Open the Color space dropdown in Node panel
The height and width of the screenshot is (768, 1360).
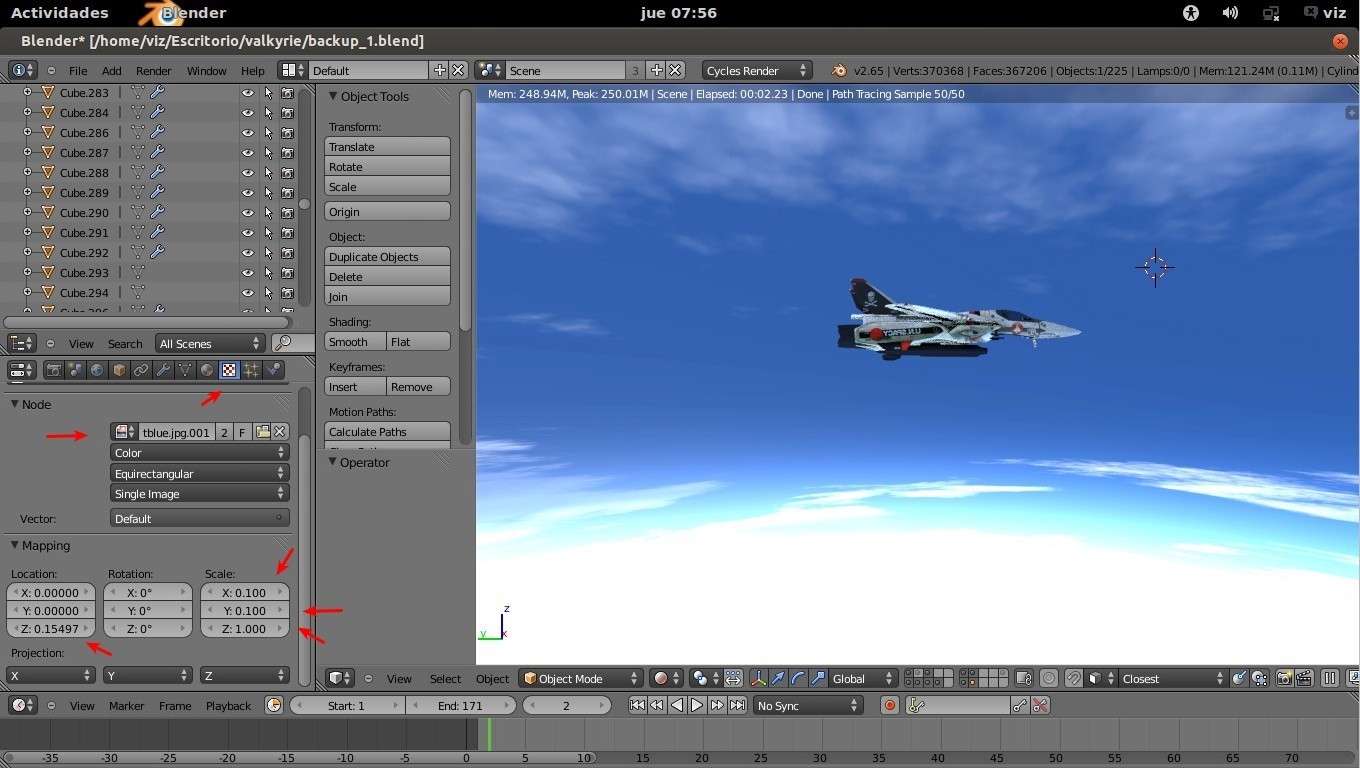point(200,452)
